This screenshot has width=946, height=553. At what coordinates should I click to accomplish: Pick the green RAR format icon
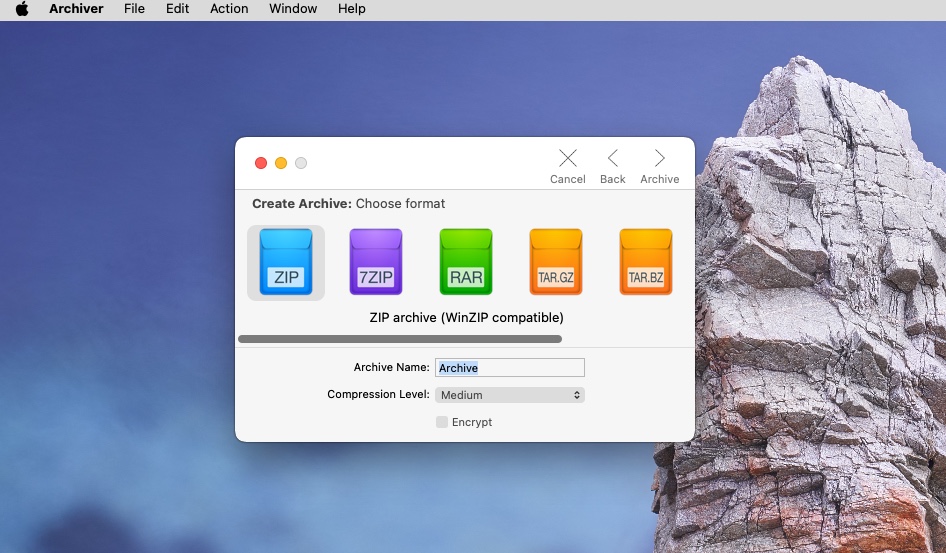click(x=466, y=262)
